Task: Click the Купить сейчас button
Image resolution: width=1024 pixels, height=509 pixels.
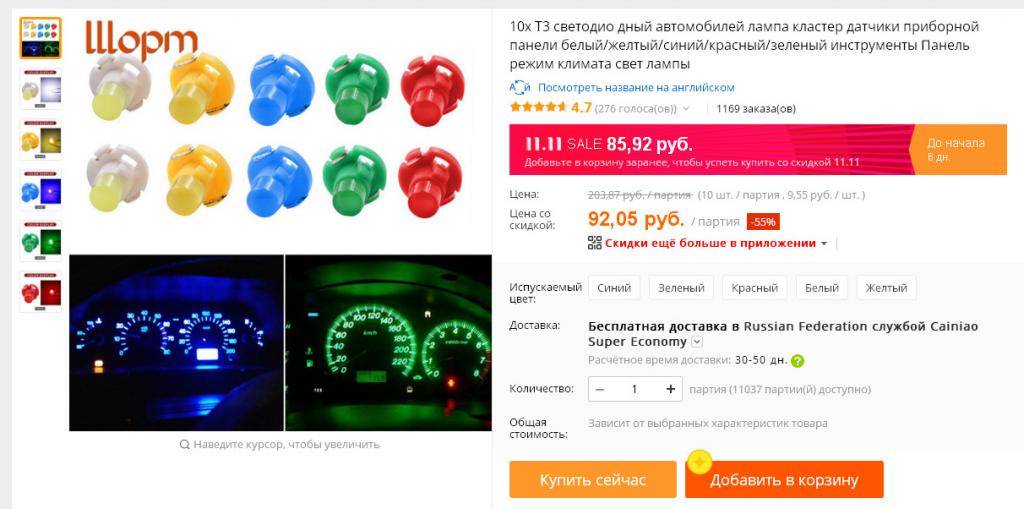Action: click(593, 480)
